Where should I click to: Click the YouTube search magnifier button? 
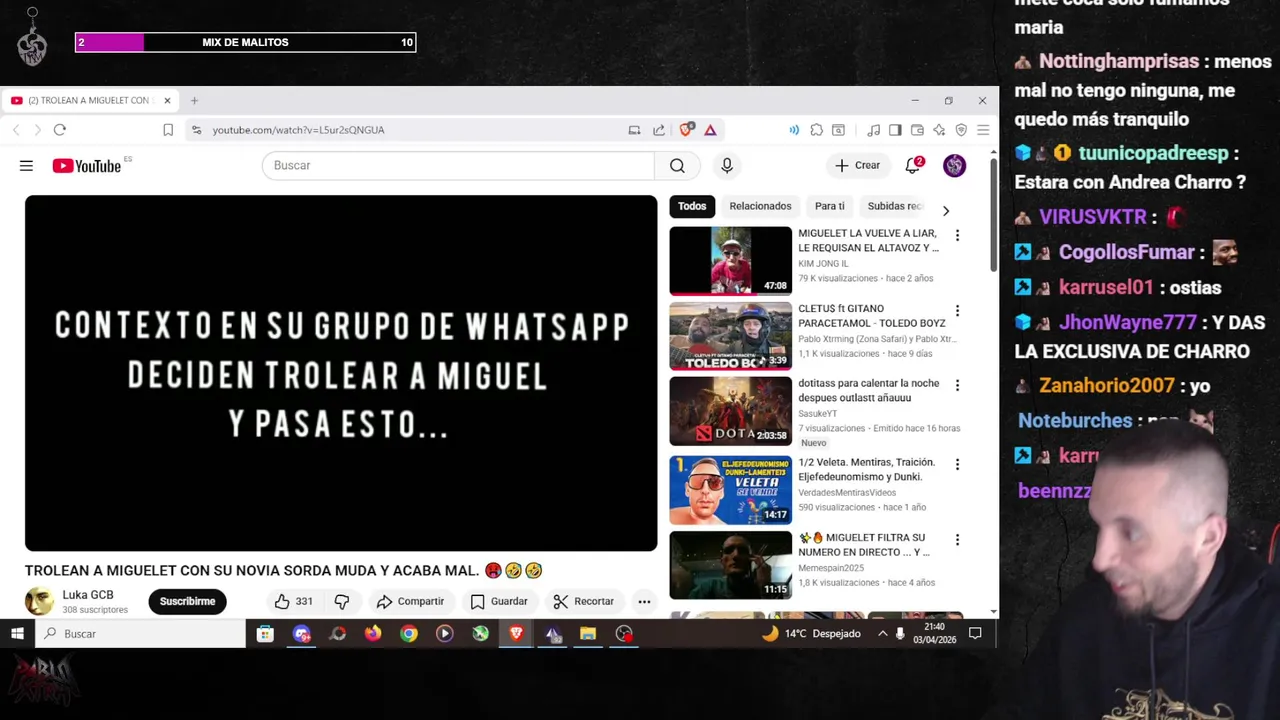pyautogui.click(x=677, y=166)
